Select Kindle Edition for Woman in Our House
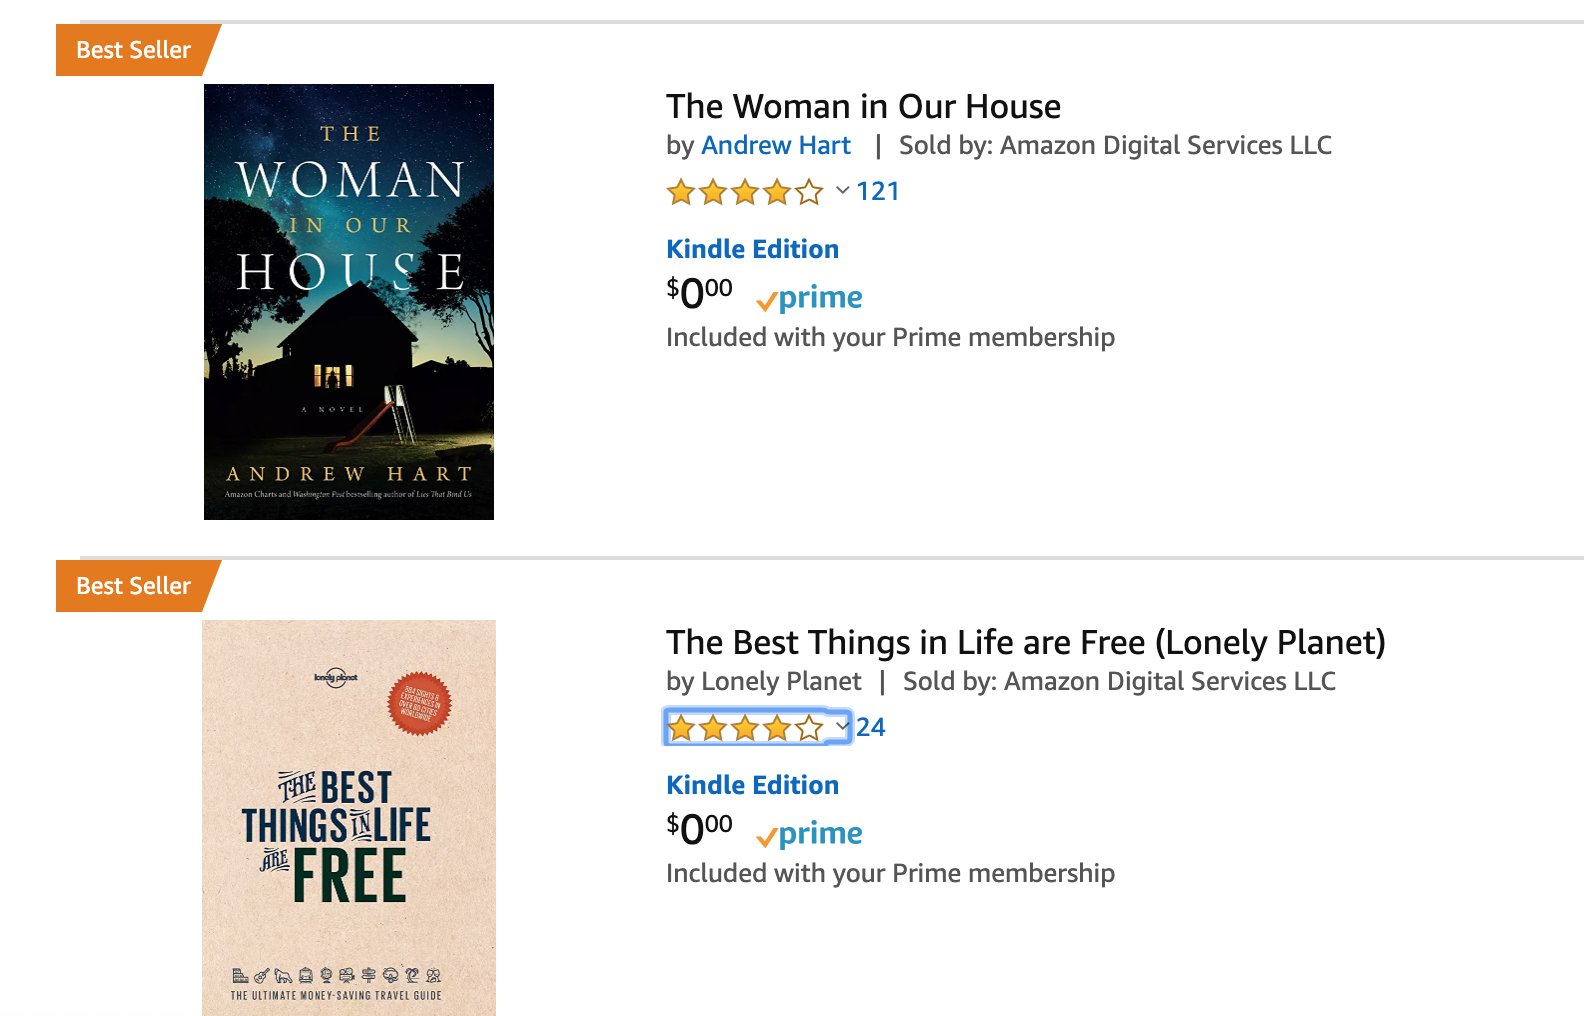The width and height of the screenshot is (1584, 1016). [752, 249]
